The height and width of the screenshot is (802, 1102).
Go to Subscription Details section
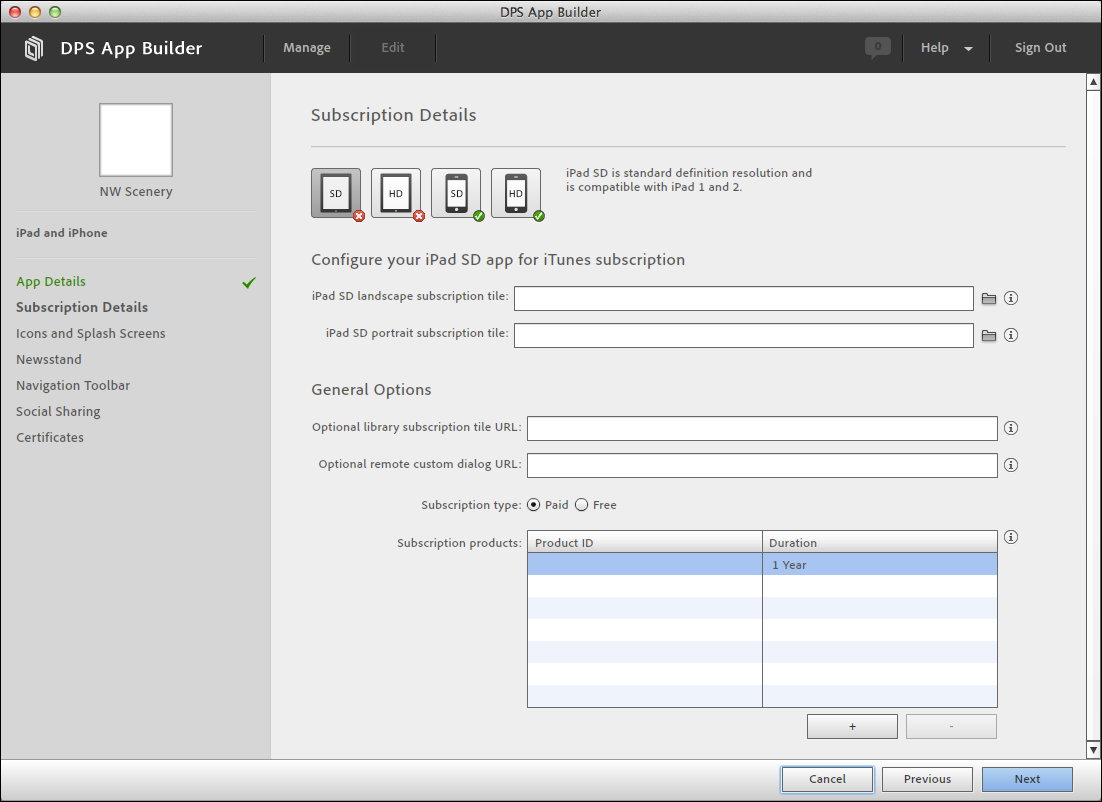pos(82,307)
